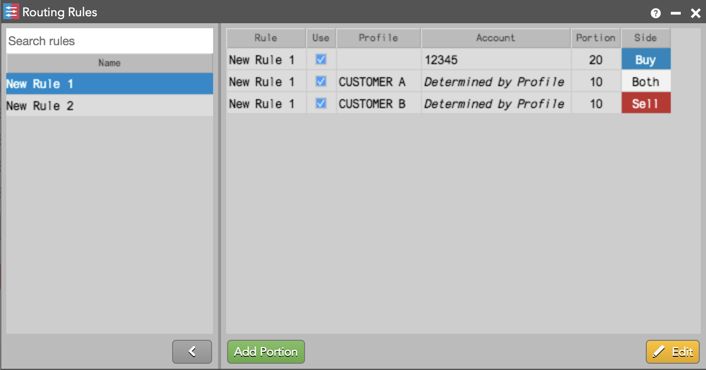
Task: Close the Routing Rules window
Action: 696,13
